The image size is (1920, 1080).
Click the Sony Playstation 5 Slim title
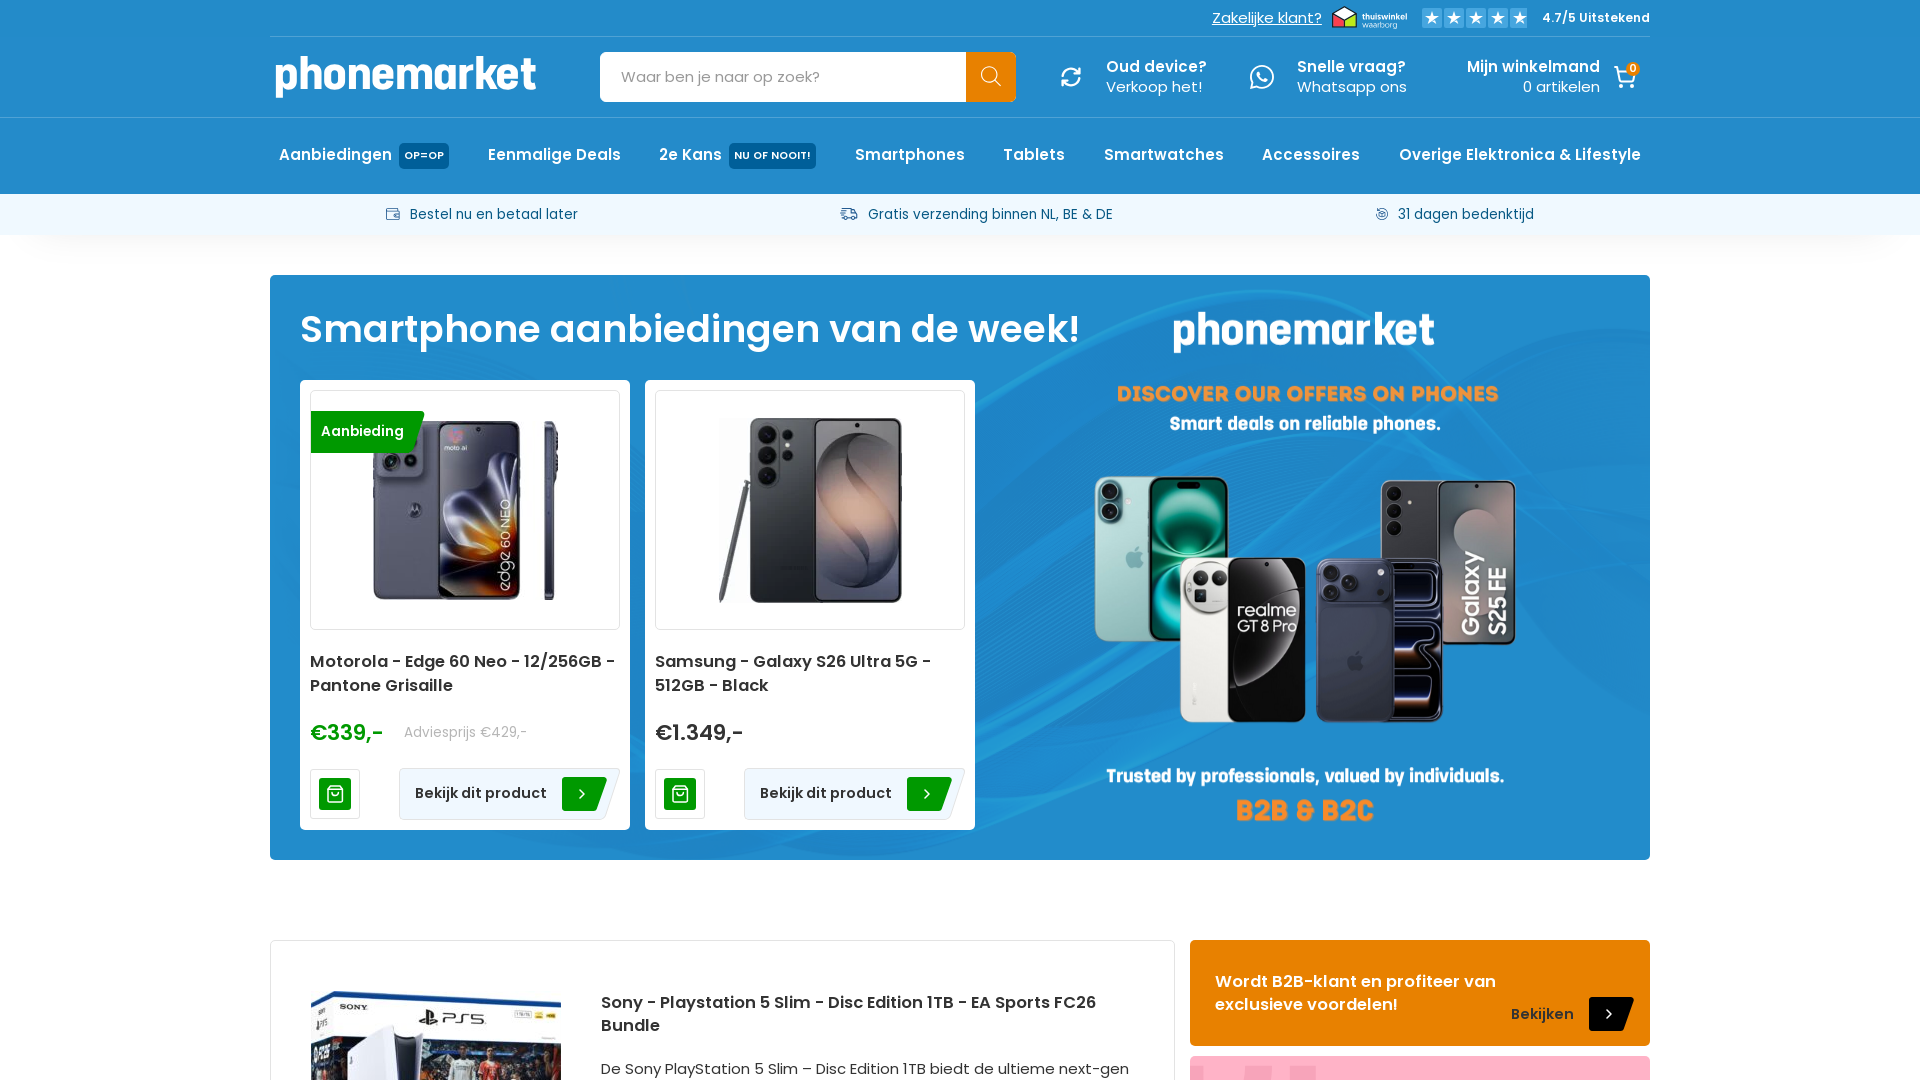pos(848,1014)
